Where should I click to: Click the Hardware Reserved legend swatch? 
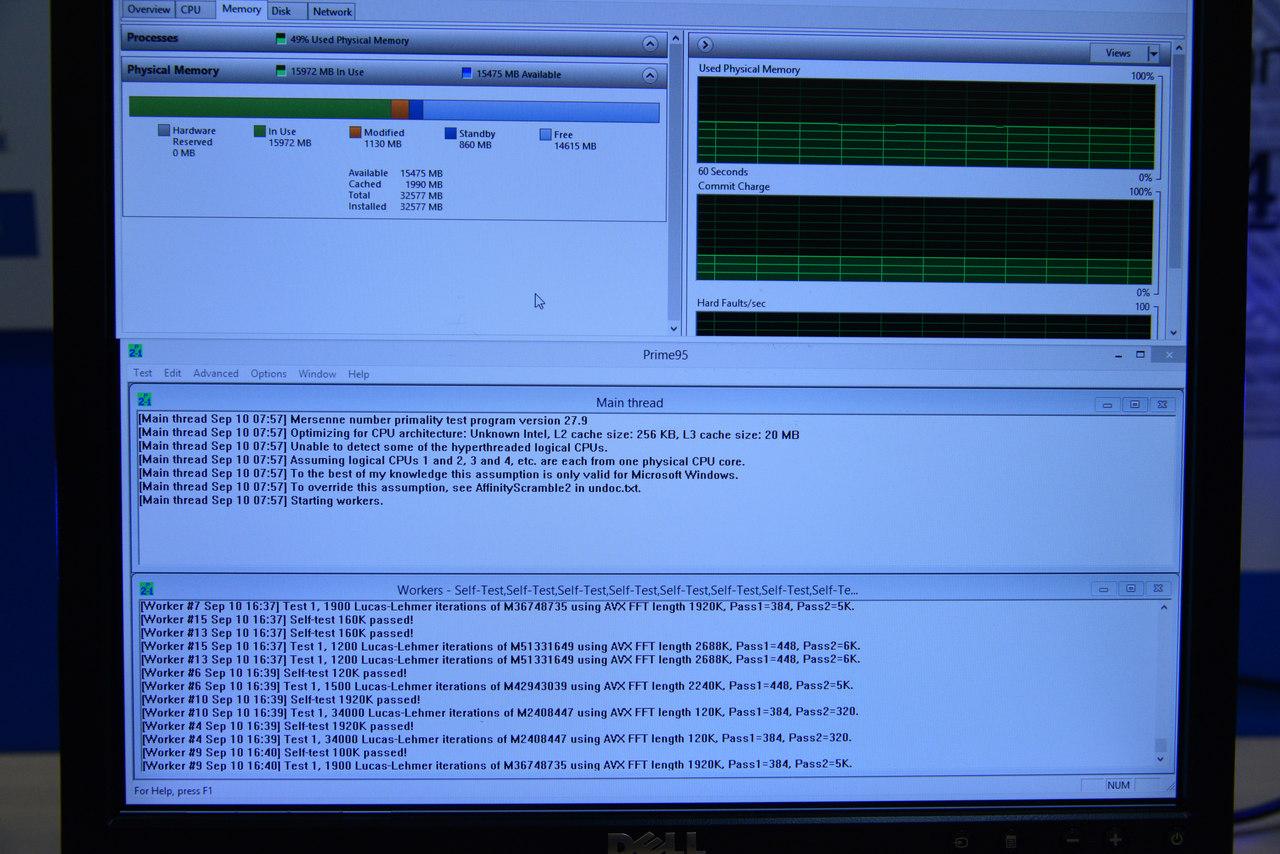(164, 130)
